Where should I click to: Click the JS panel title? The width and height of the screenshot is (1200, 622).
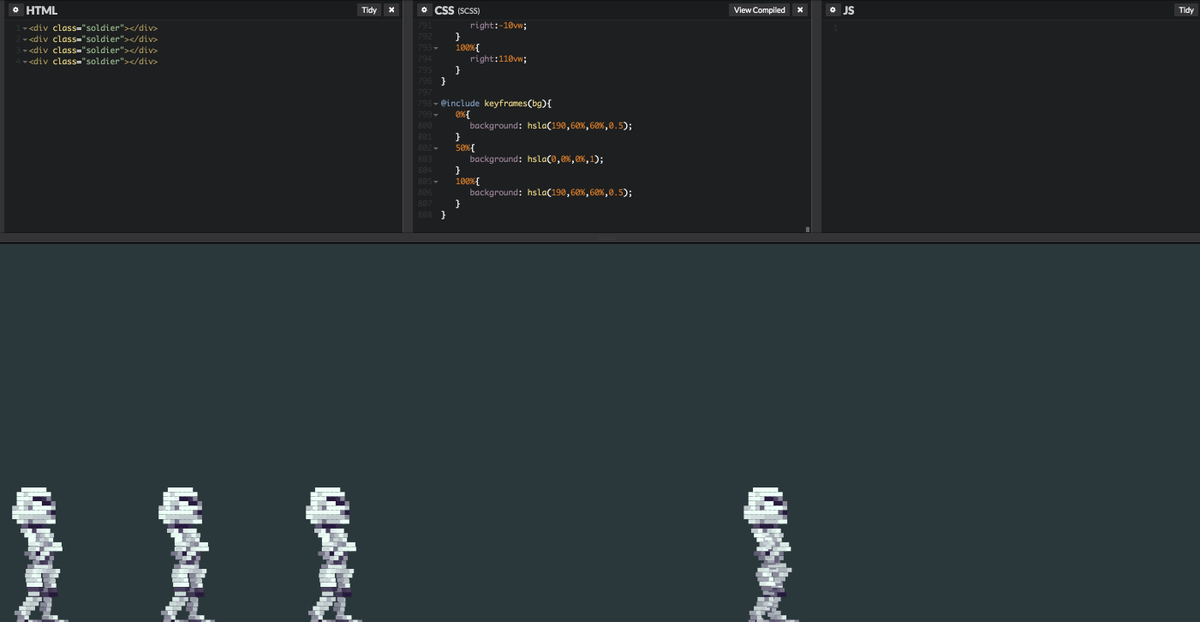coord(849,10)
